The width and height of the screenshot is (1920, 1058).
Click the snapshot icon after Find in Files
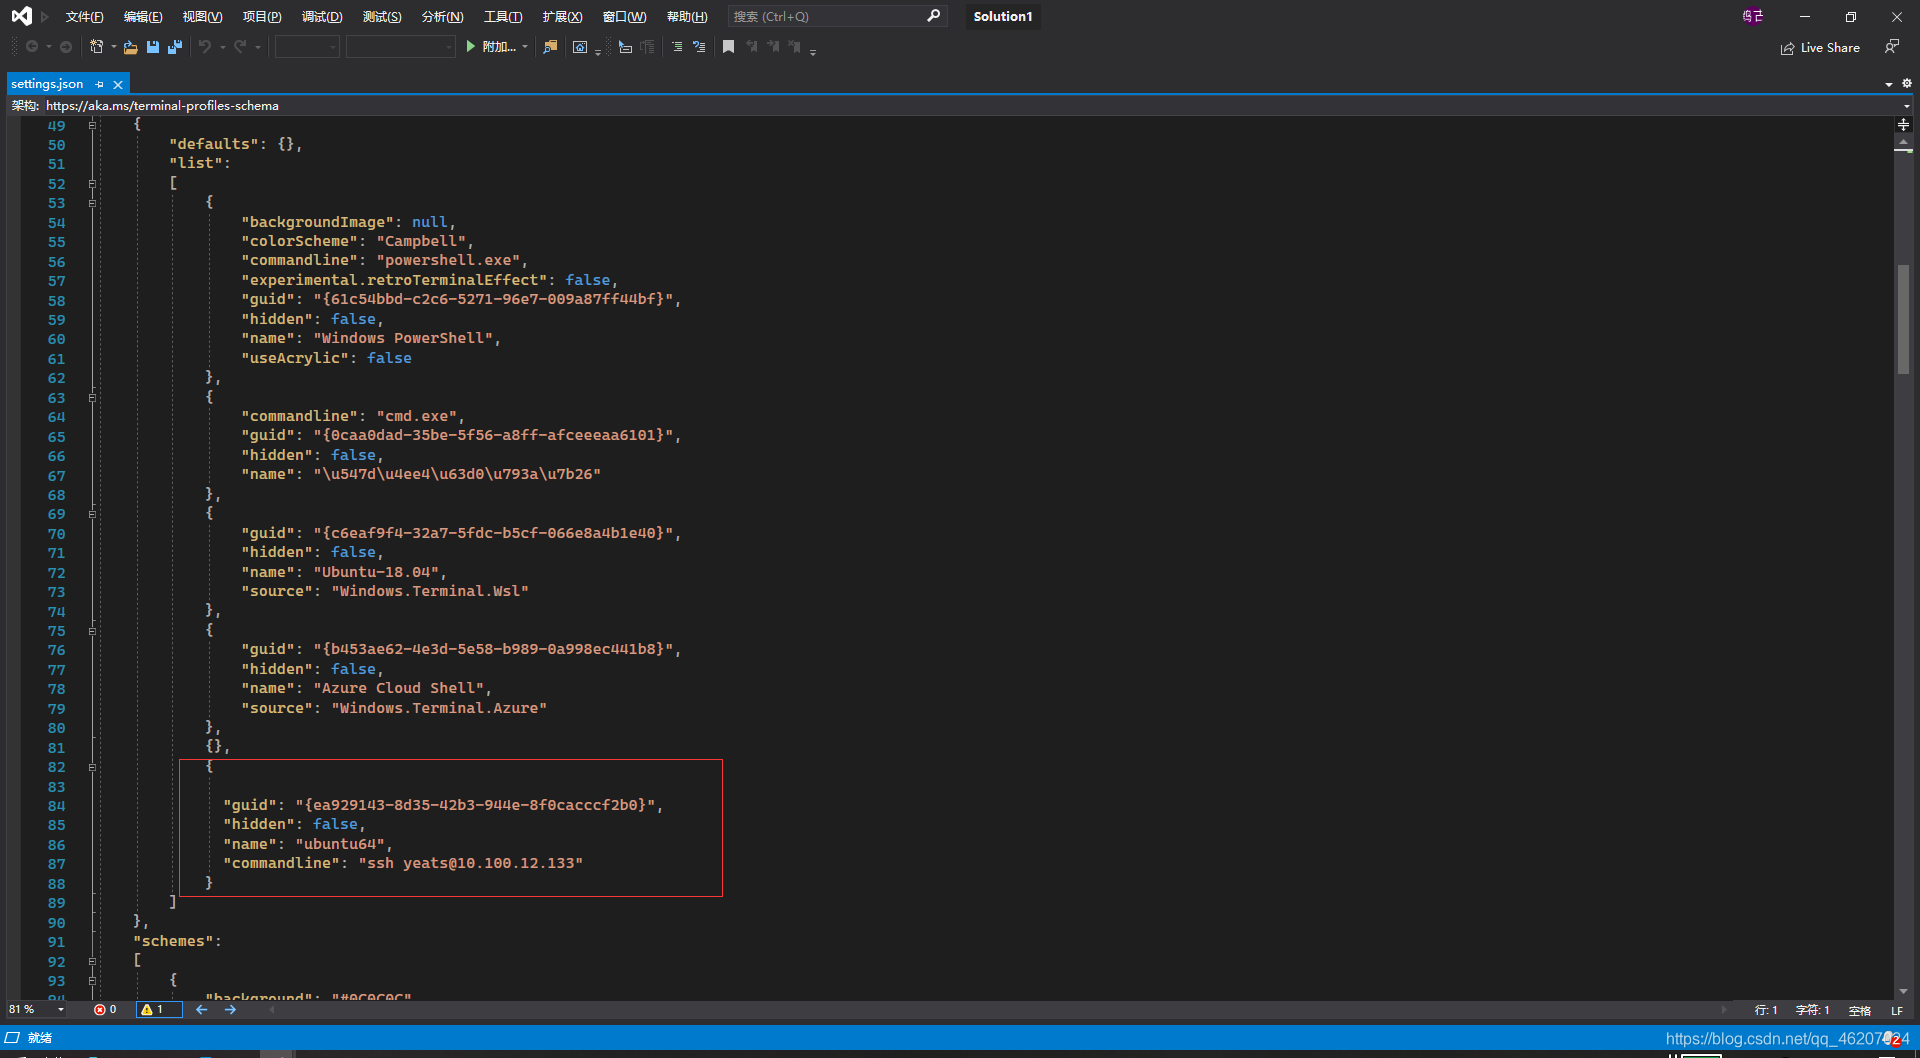[x=580, y=47]
